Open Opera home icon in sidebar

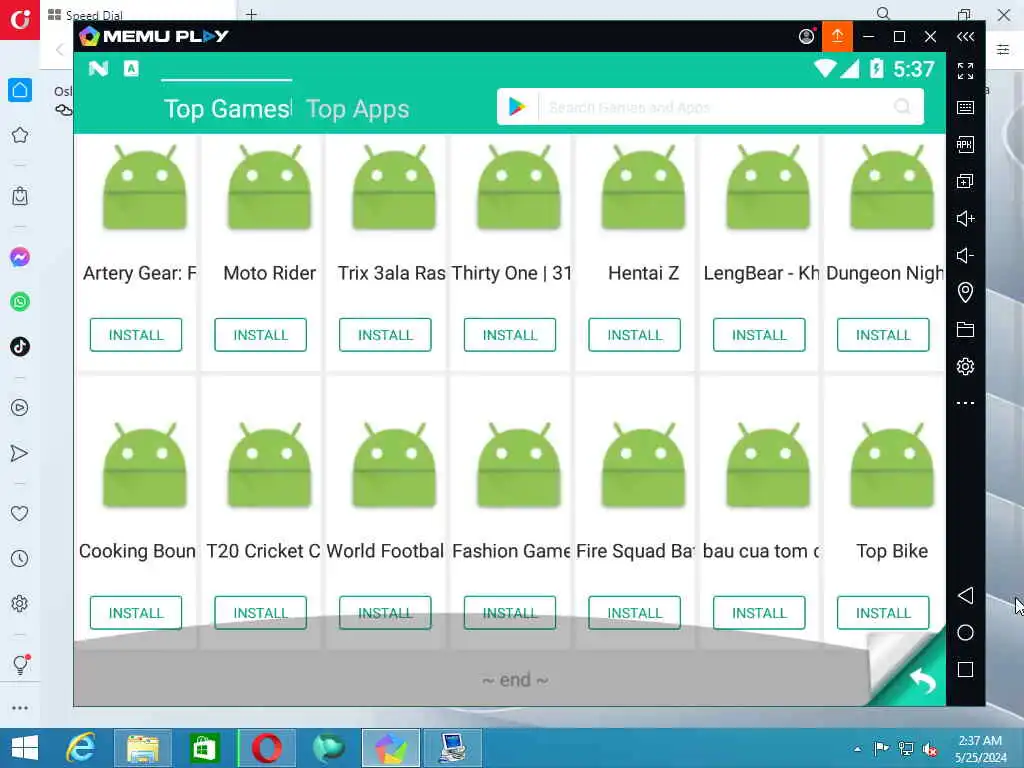pos(20,90)
